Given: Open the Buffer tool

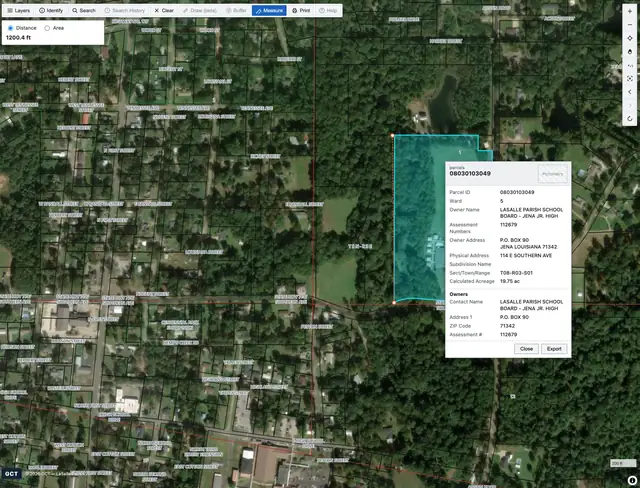Looking at the screenshot, I should (x=236, y=11).
